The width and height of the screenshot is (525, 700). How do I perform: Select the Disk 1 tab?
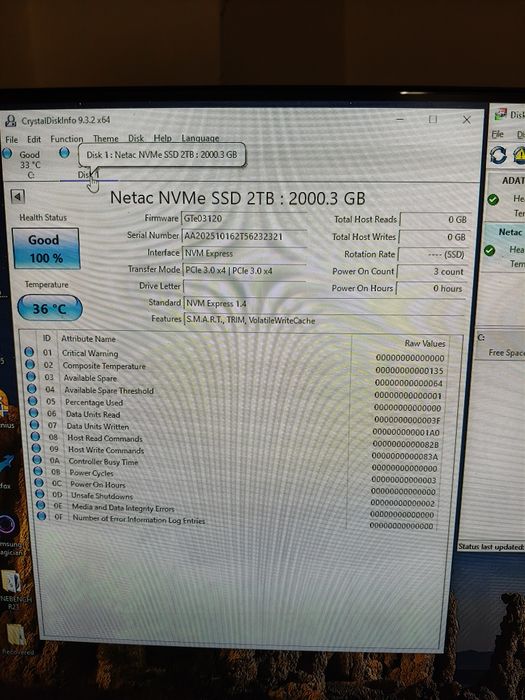pyautogui.click(x=88, y=174)
